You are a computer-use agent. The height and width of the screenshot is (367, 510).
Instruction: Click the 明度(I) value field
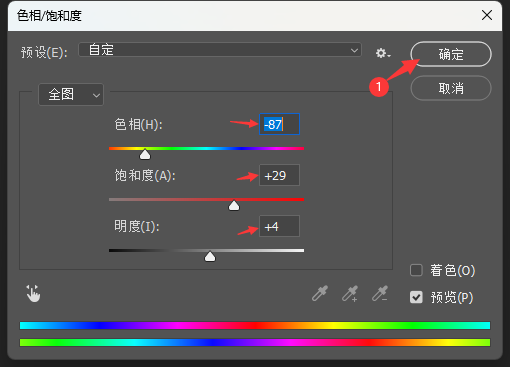pyautogui.click(x=280, y=226)
